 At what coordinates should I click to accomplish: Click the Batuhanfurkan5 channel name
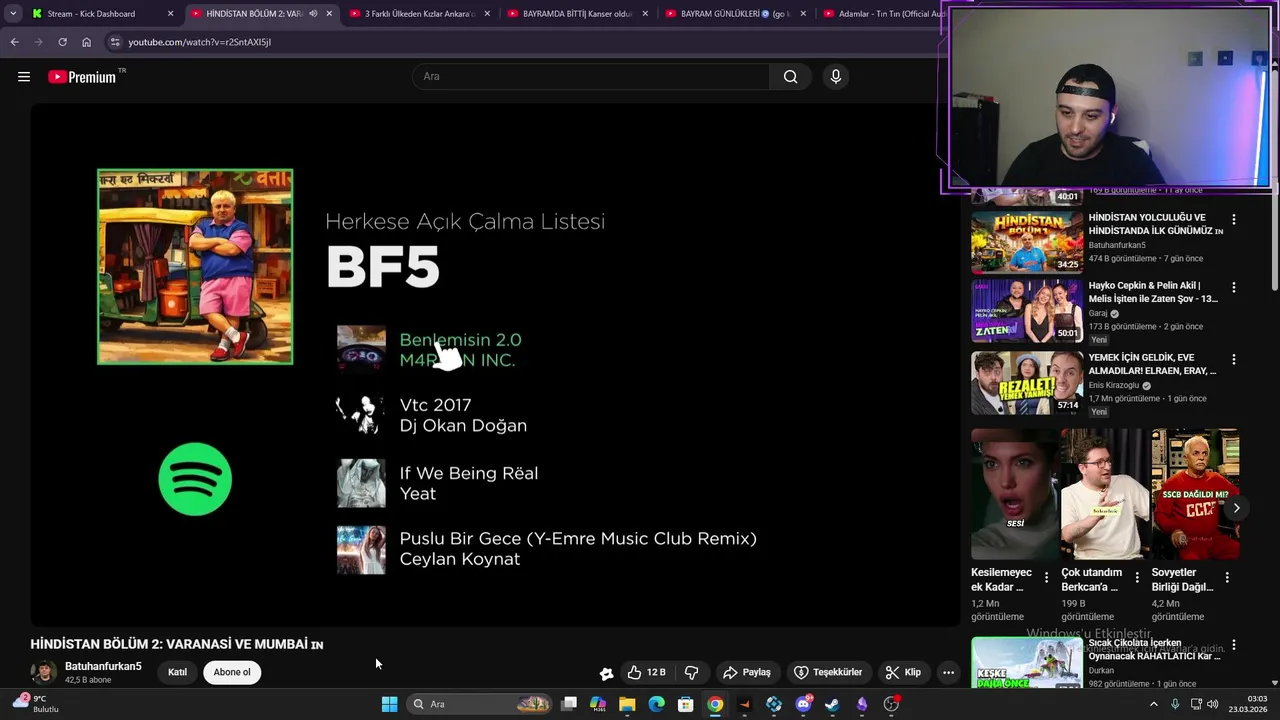[103, 666]
